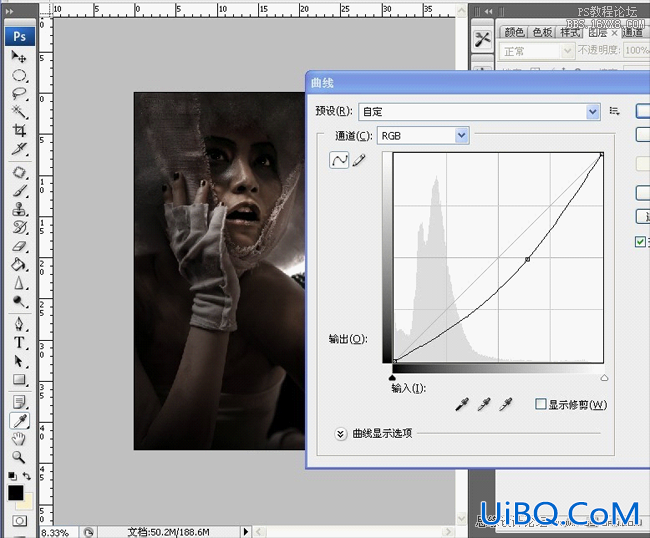Open the preset options menu icon
Image resolution: width=650 pixels, height=538 pixels.
click(x=614, y=111)
